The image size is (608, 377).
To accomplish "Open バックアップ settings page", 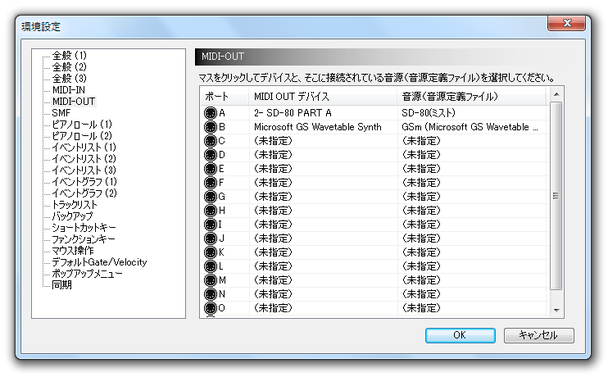I will pyautogui.click(x=73, y=216).
